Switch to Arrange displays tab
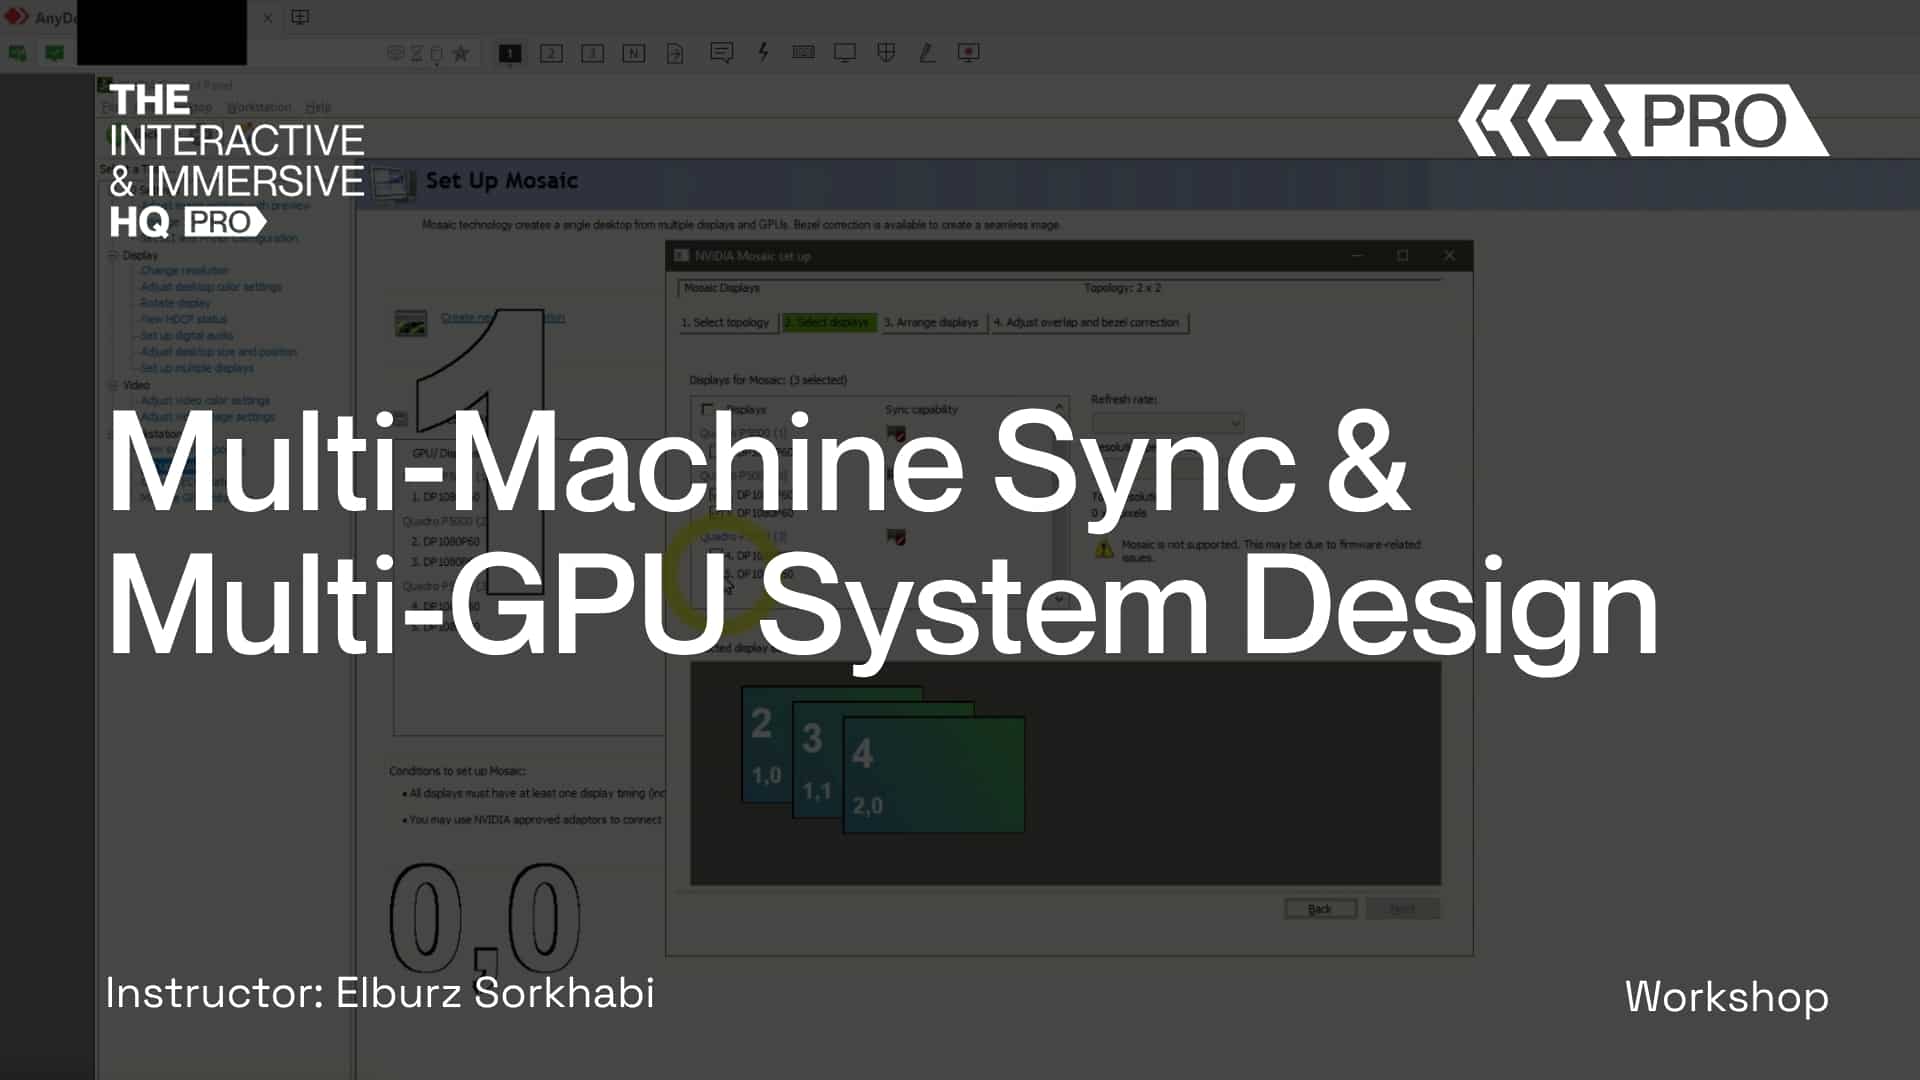Screen dimensions: 1920x1080 930,323
